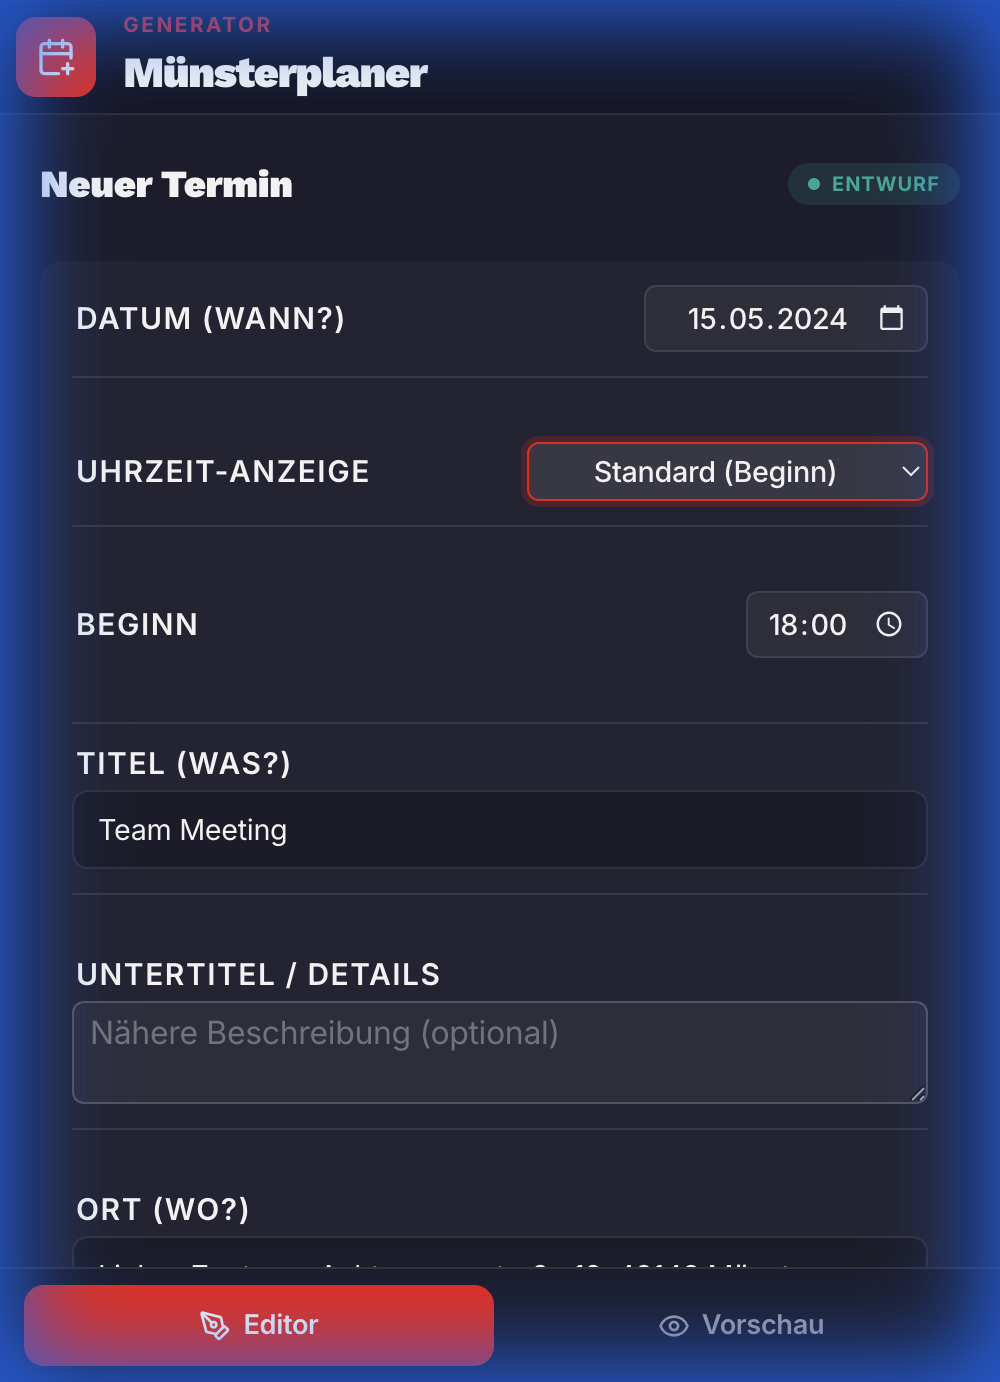Click the ENTWURF status badge
The width and height of the screenshot is (1000, 1382).
point(873,184)
